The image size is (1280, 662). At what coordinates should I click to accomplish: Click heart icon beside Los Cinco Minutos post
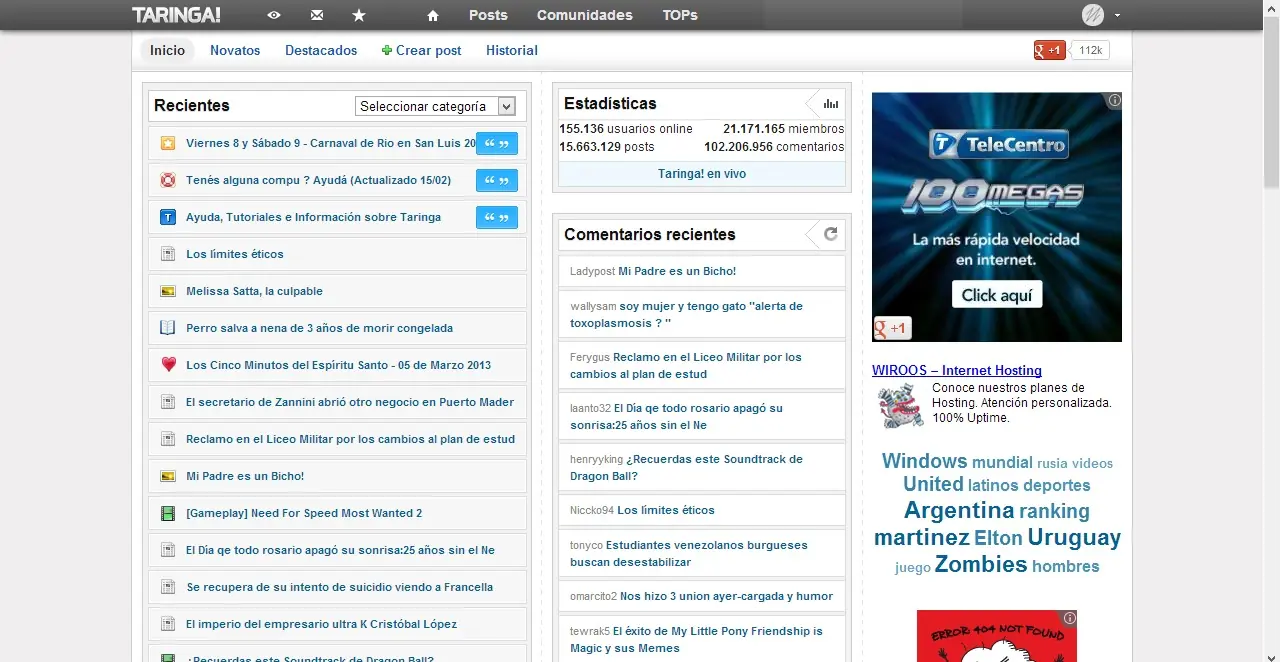(168, 365)
